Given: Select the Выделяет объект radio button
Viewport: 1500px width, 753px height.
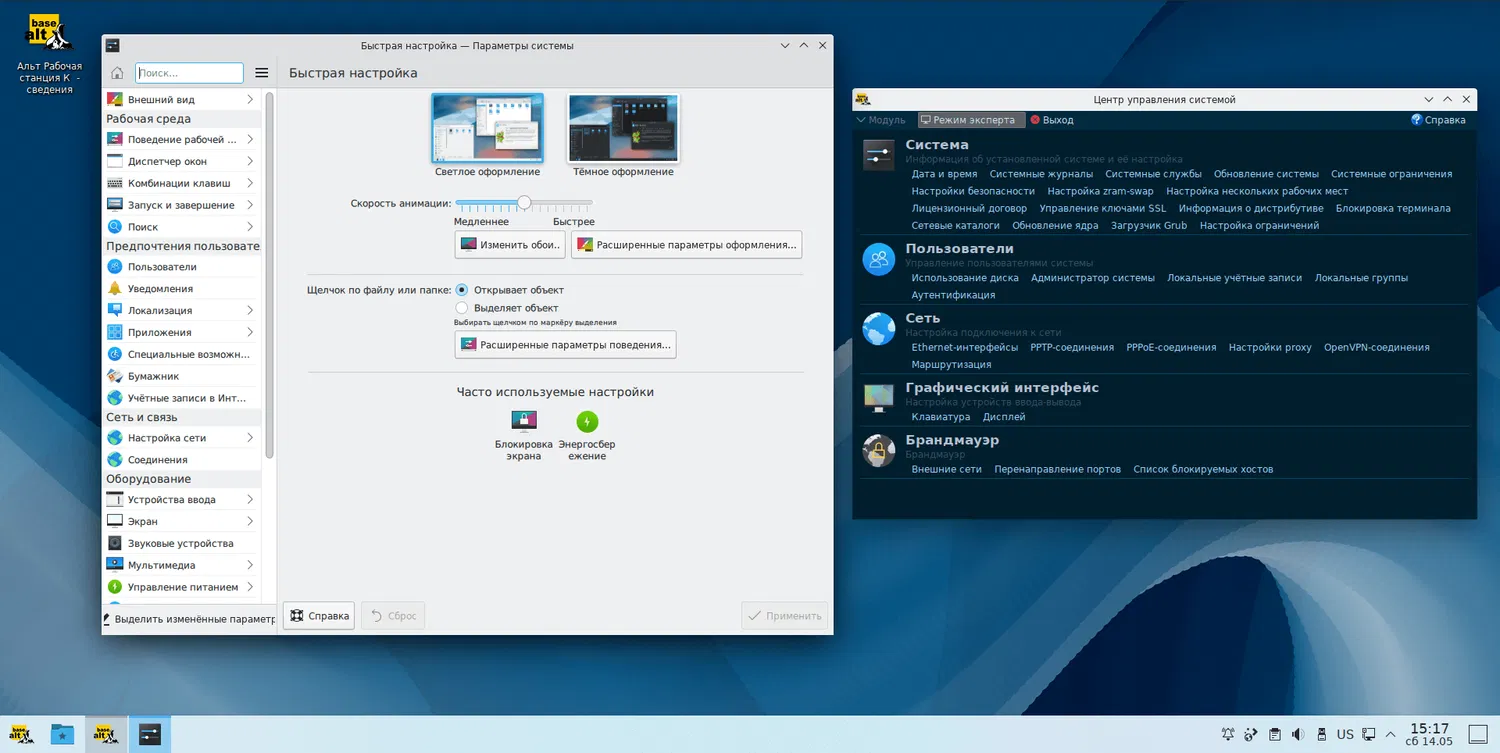Looking at the screenshot, I should (462, 308).
